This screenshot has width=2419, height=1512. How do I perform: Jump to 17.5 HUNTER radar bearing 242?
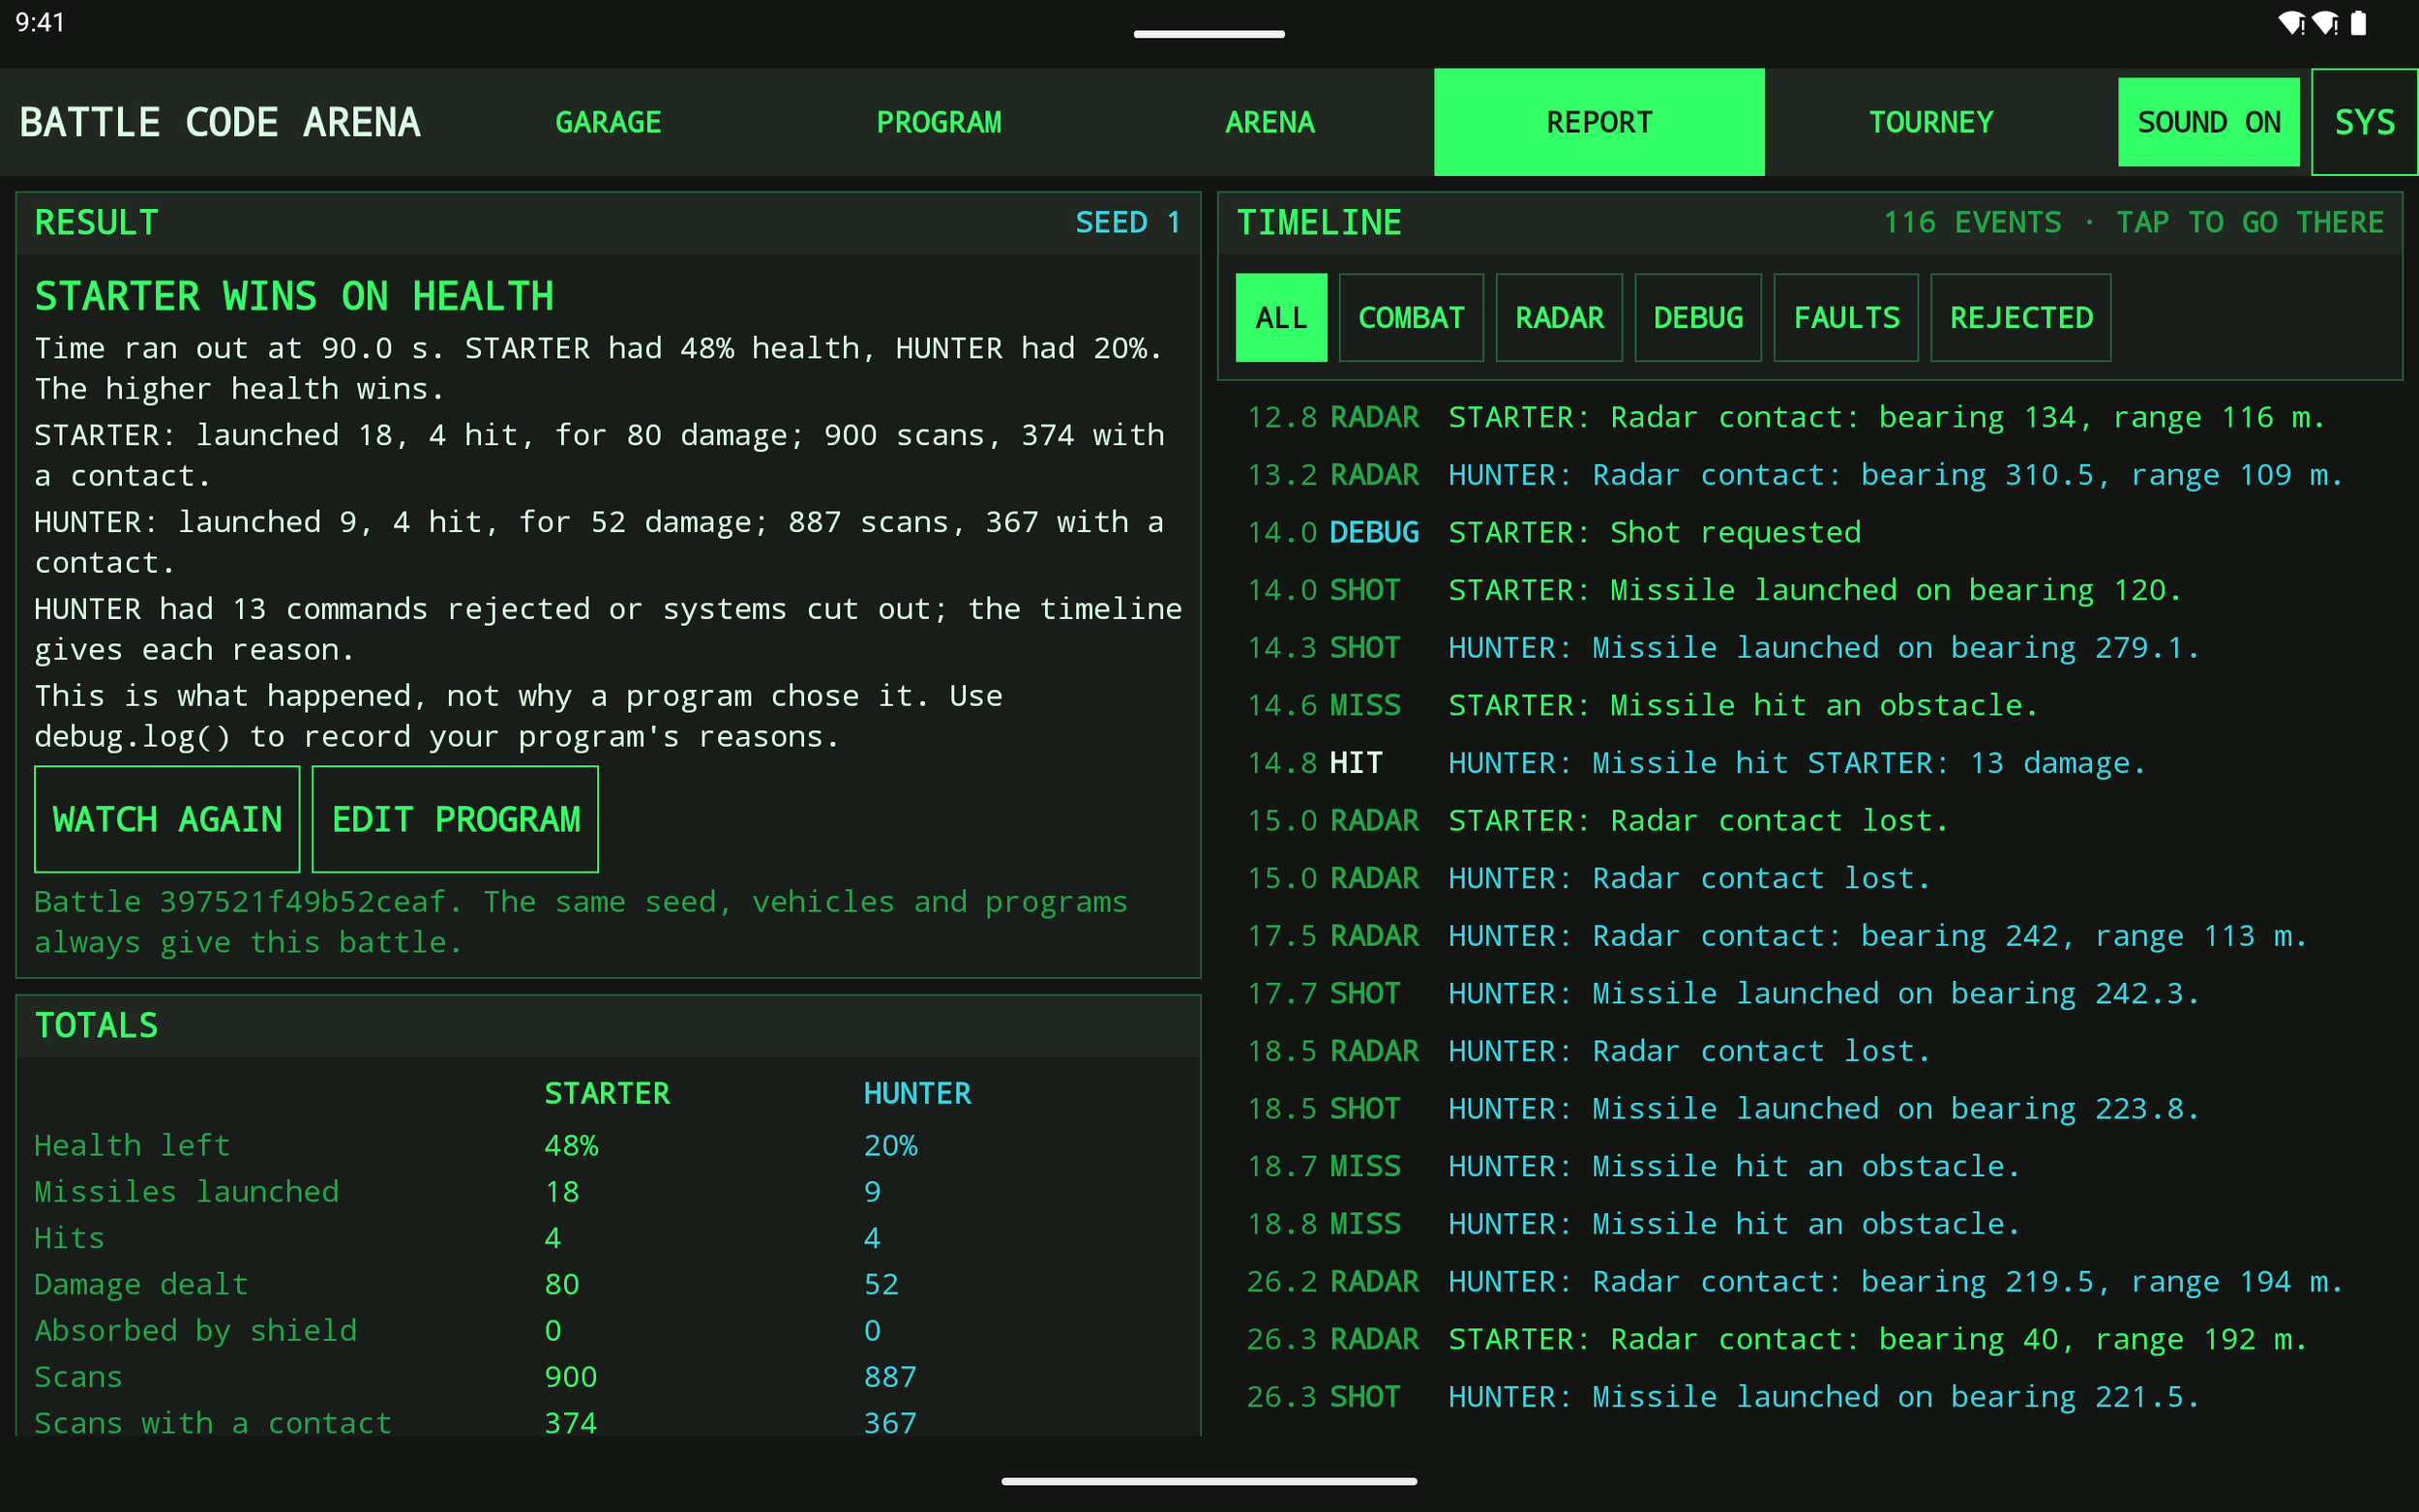point(1809,936)
